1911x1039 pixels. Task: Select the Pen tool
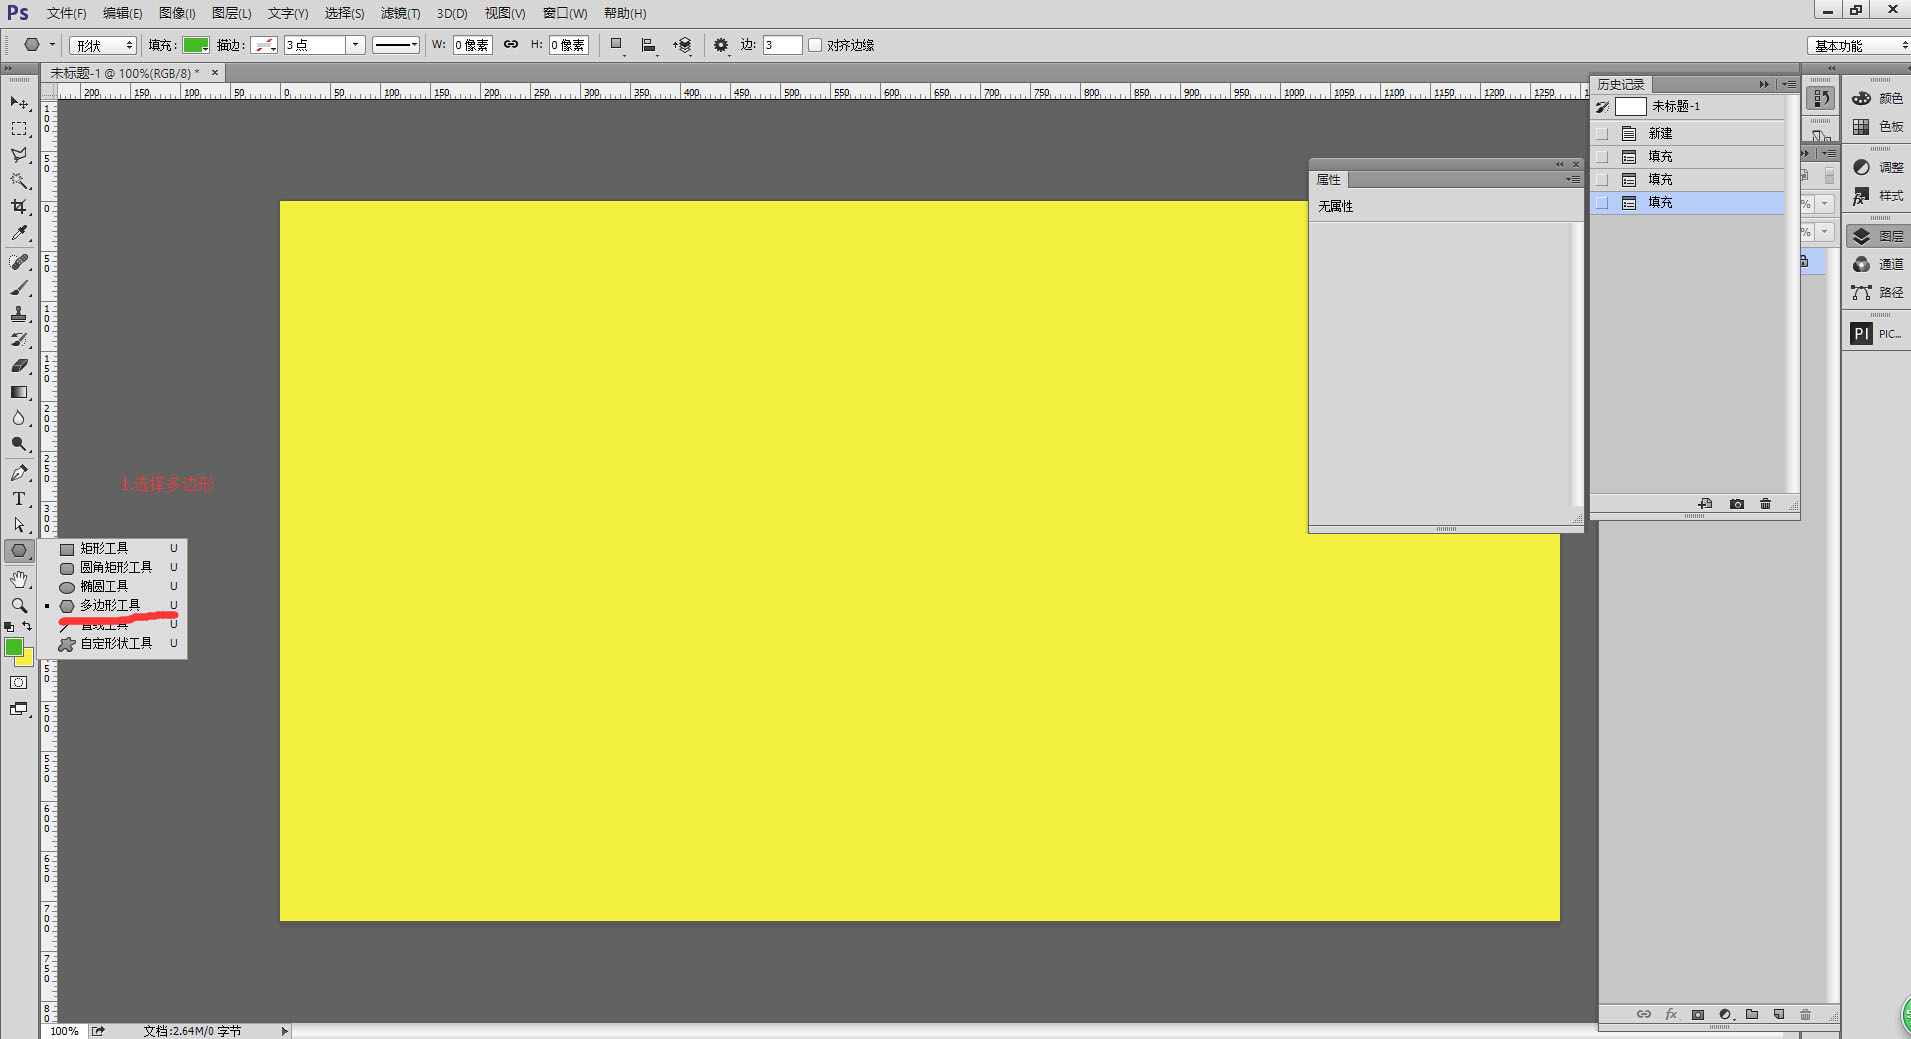coord(19,473)
